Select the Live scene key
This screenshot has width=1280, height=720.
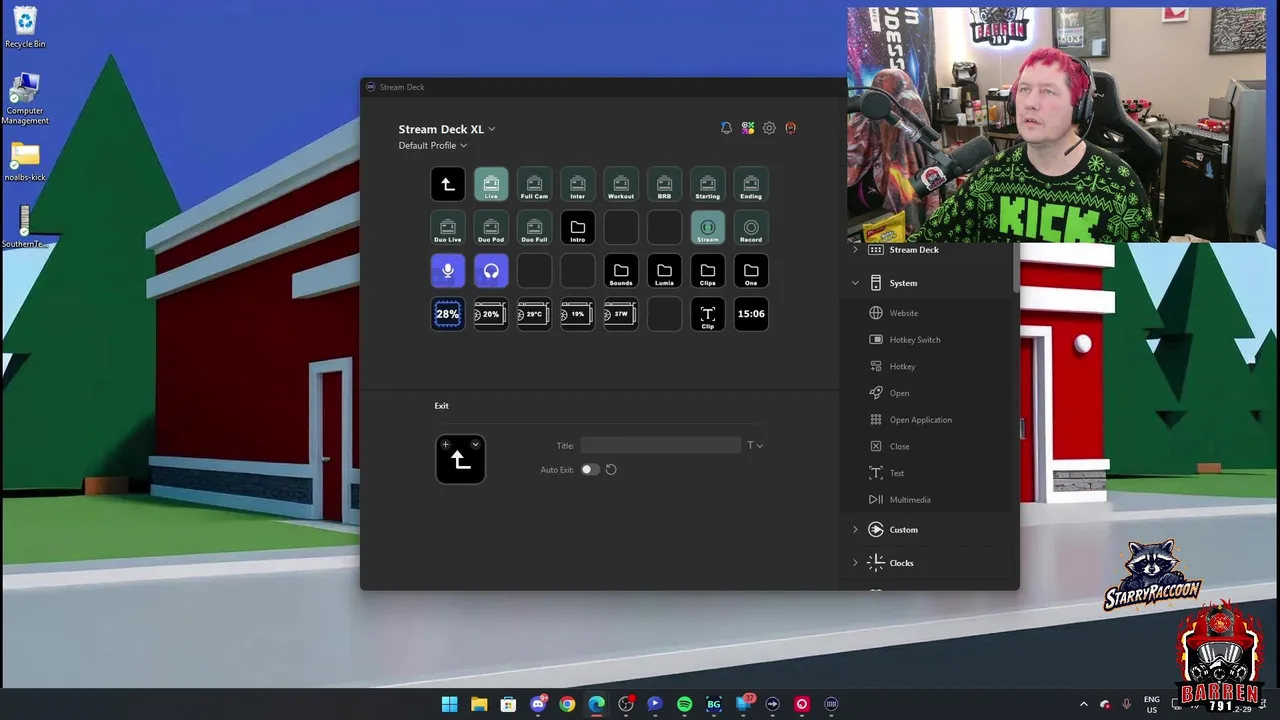click(x=491, y=184)
